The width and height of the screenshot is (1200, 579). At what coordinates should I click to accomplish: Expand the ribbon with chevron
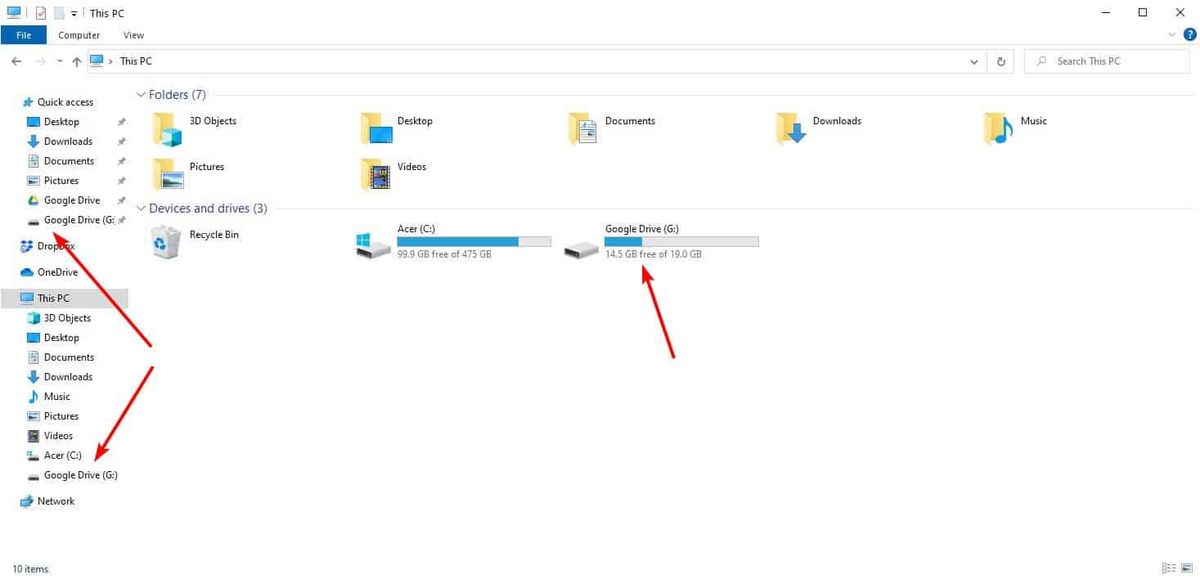(1174, 34)
